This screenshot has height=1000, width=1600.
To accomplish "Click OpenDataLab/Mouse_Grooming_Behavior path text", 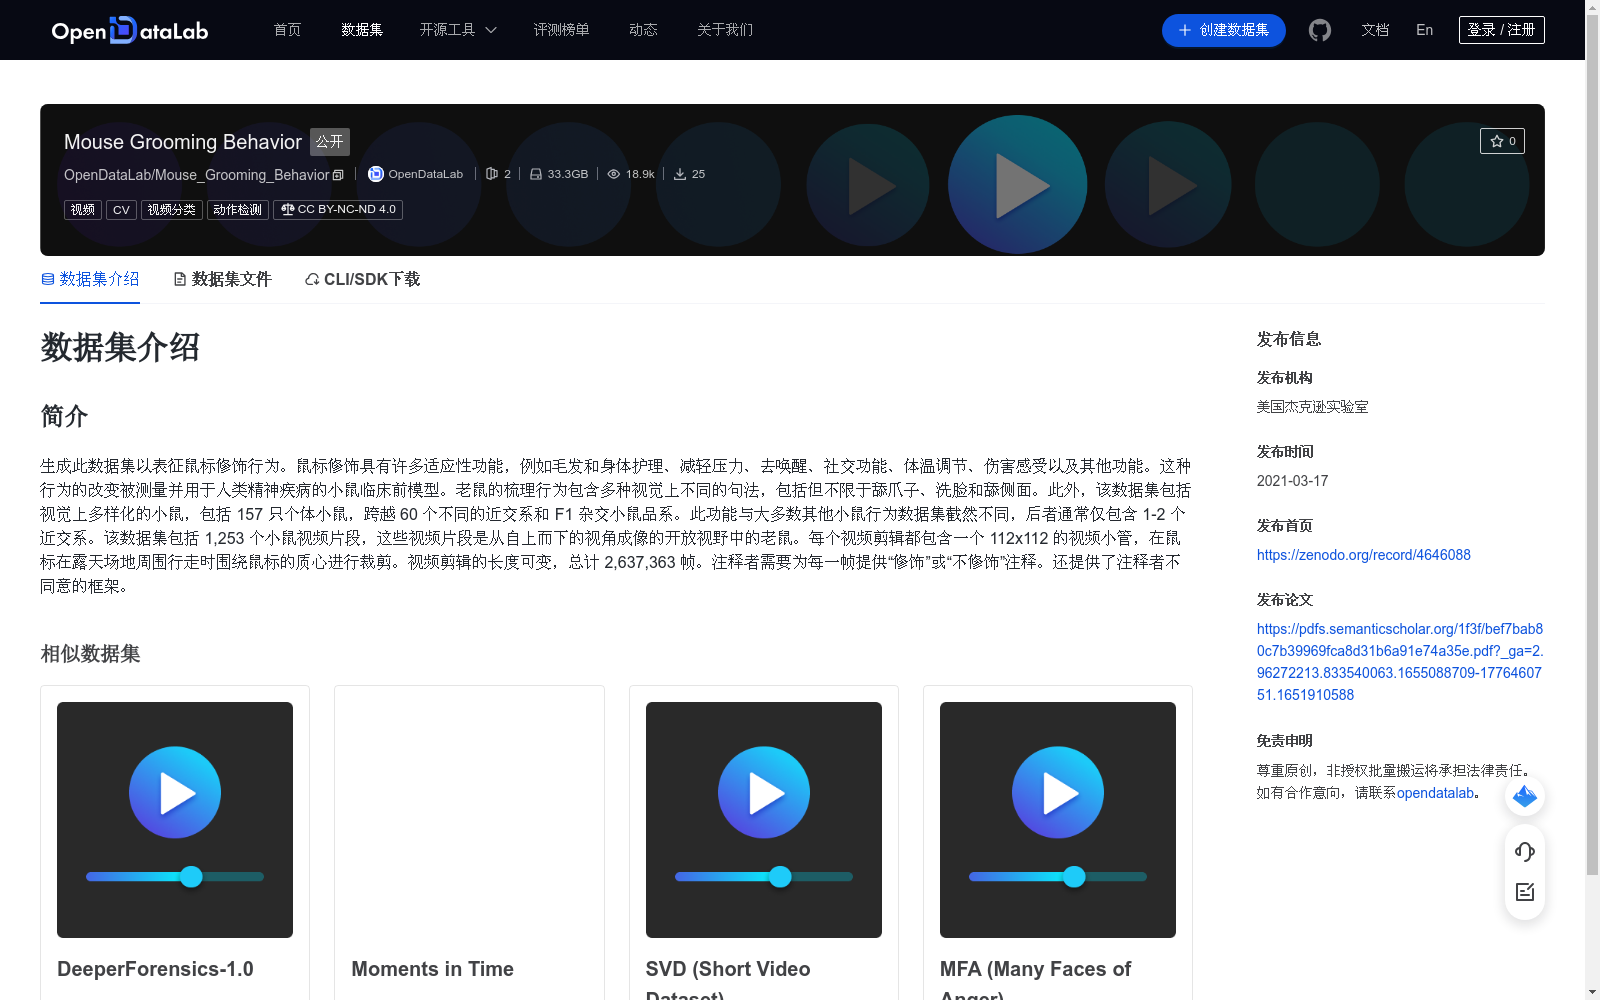I will point(197,175).
